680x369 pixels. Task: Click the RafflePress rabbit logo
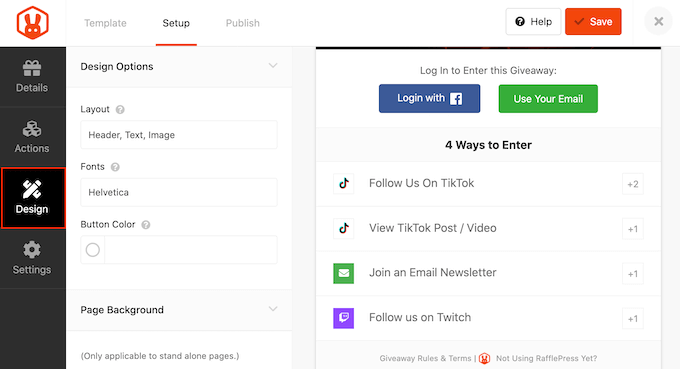tap(33, 23)
